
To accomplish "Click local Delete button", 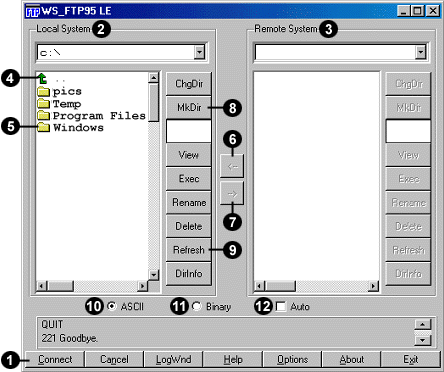I will click(x=189, y=226).
